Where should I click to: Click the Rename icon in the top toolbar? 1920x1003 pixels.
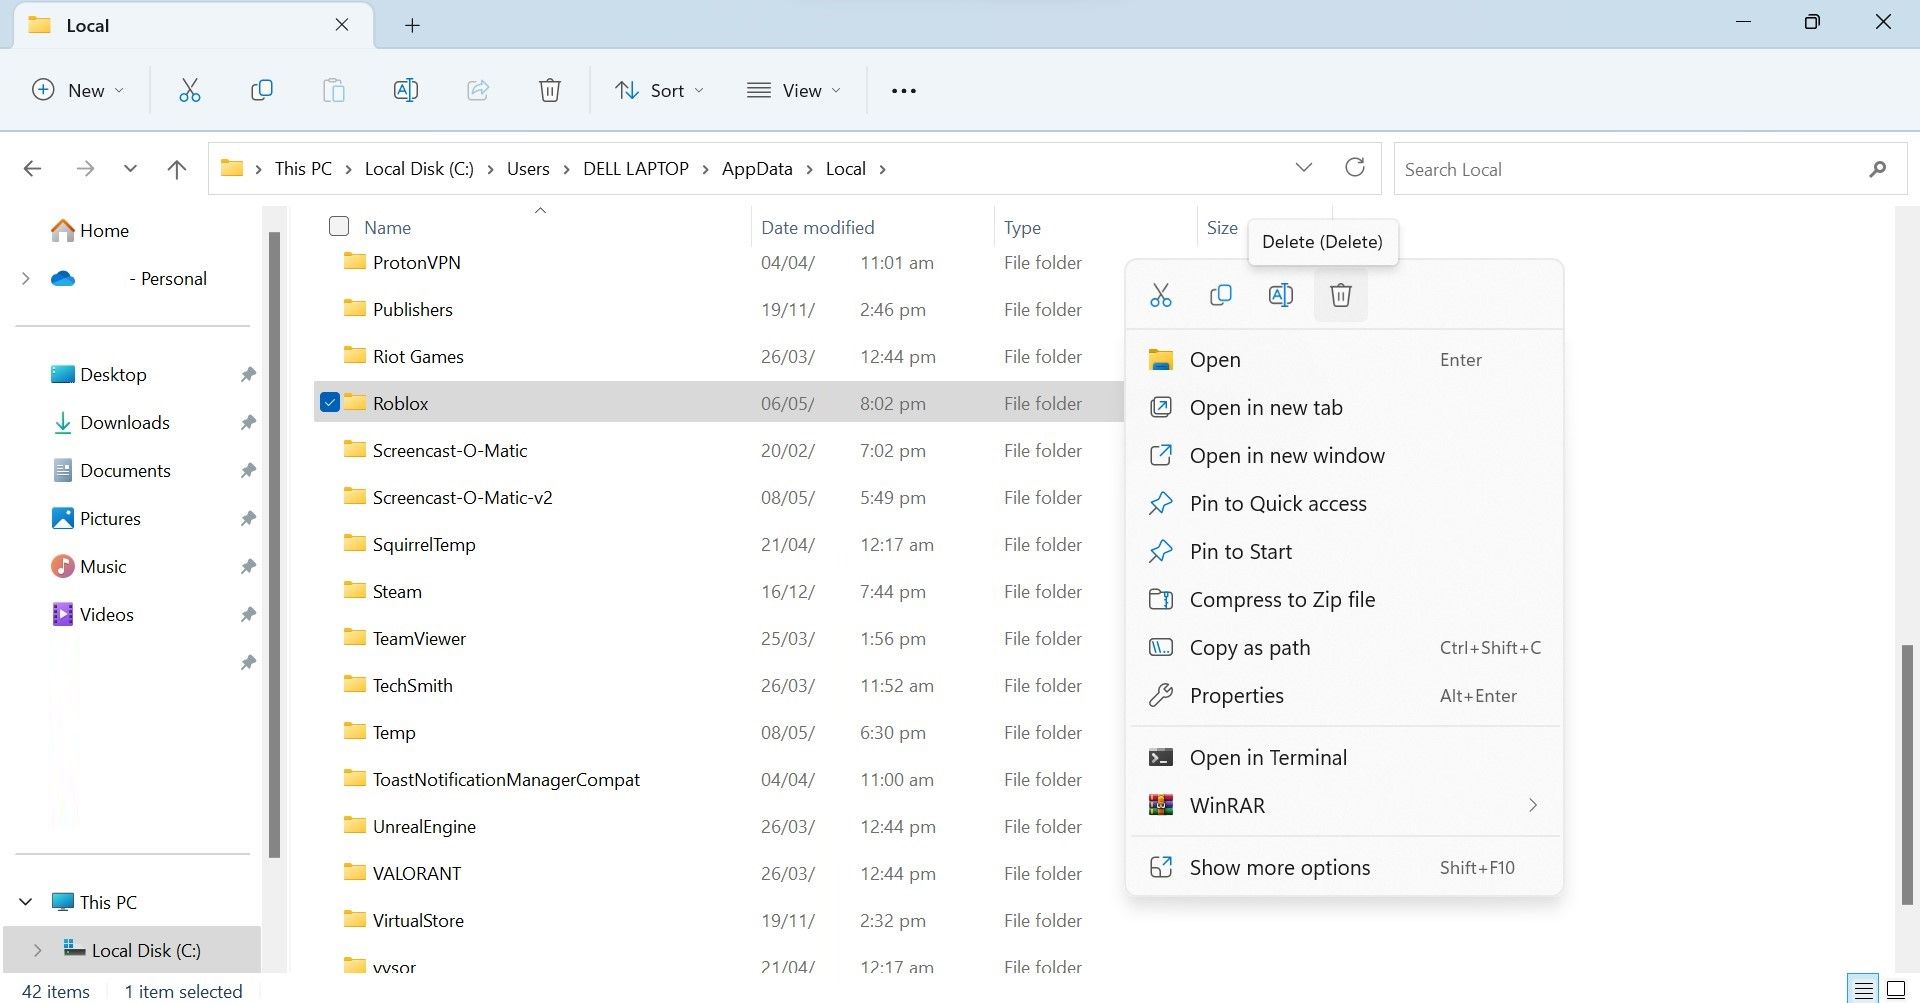pos(405,91)
